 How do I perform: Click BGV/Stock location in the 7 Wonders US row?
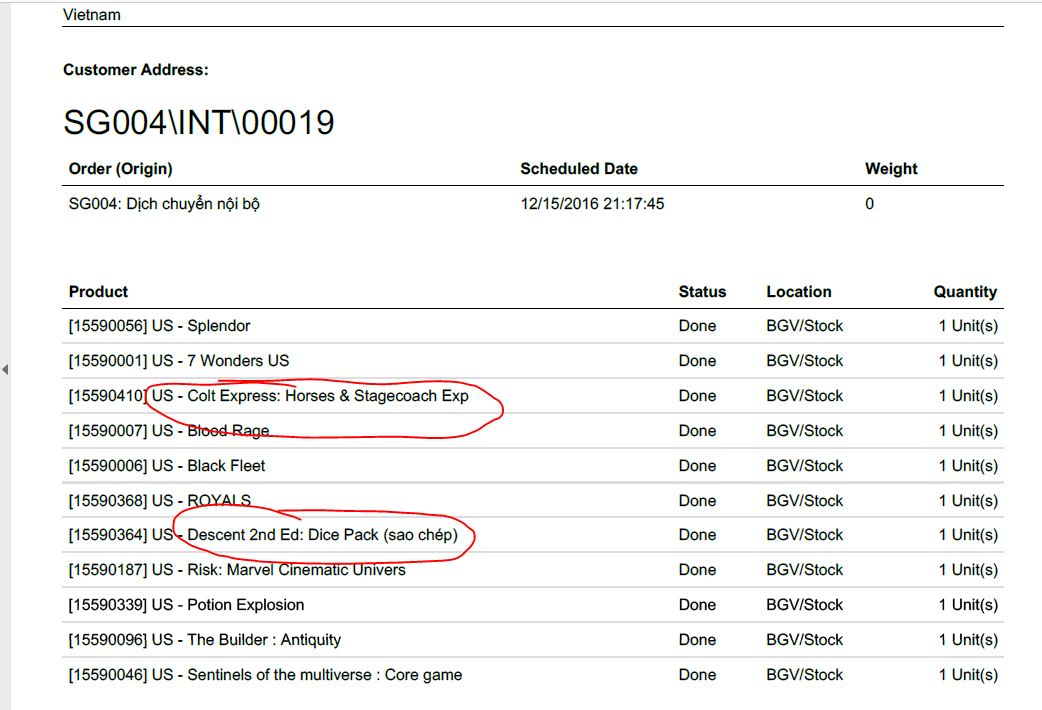click(x=804, y=361)
